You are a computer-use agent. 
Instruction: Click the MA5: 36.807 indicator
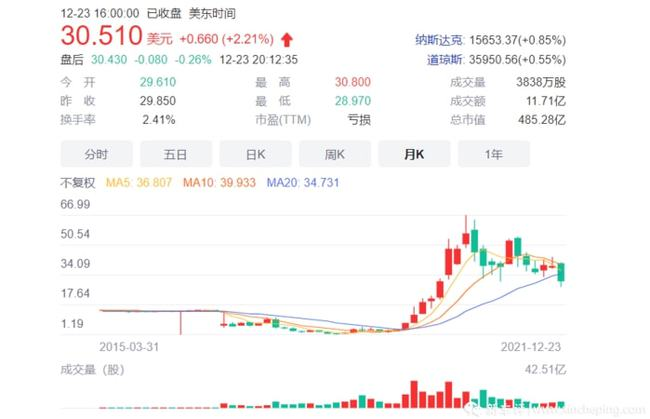click(139, 183)
